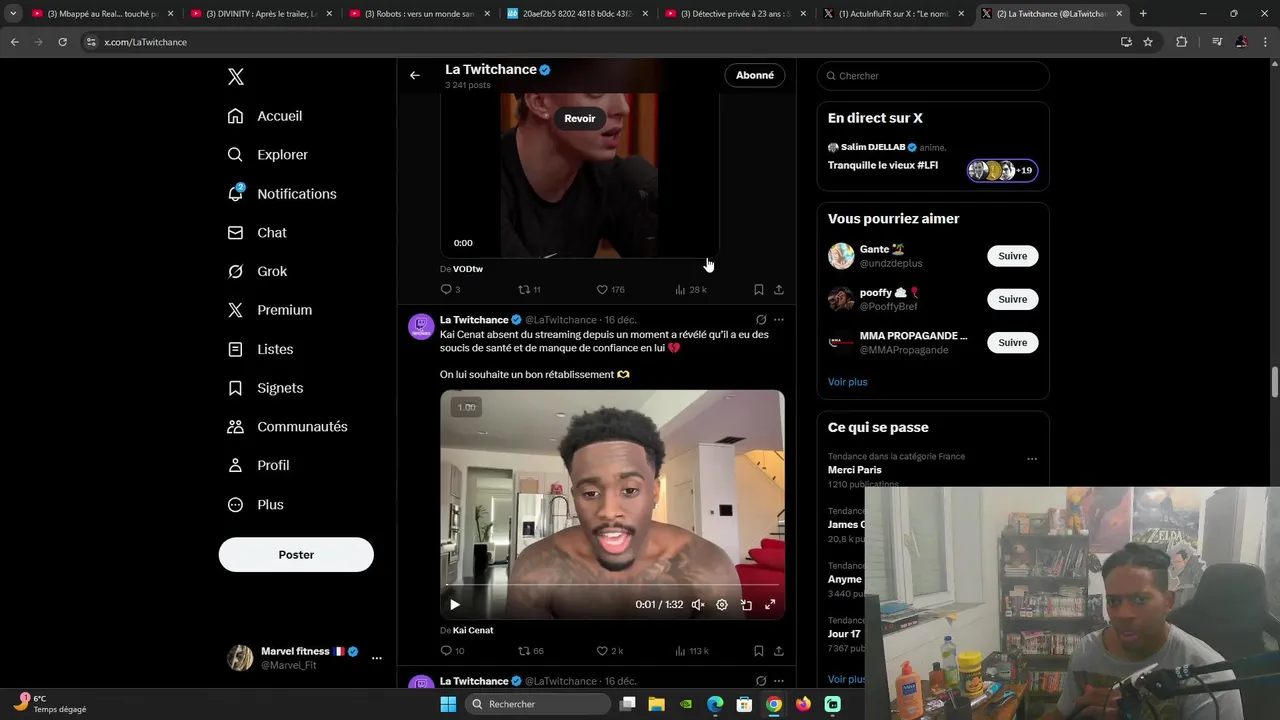
Task: Open browser extensions menu
Action: (1182, 42)
